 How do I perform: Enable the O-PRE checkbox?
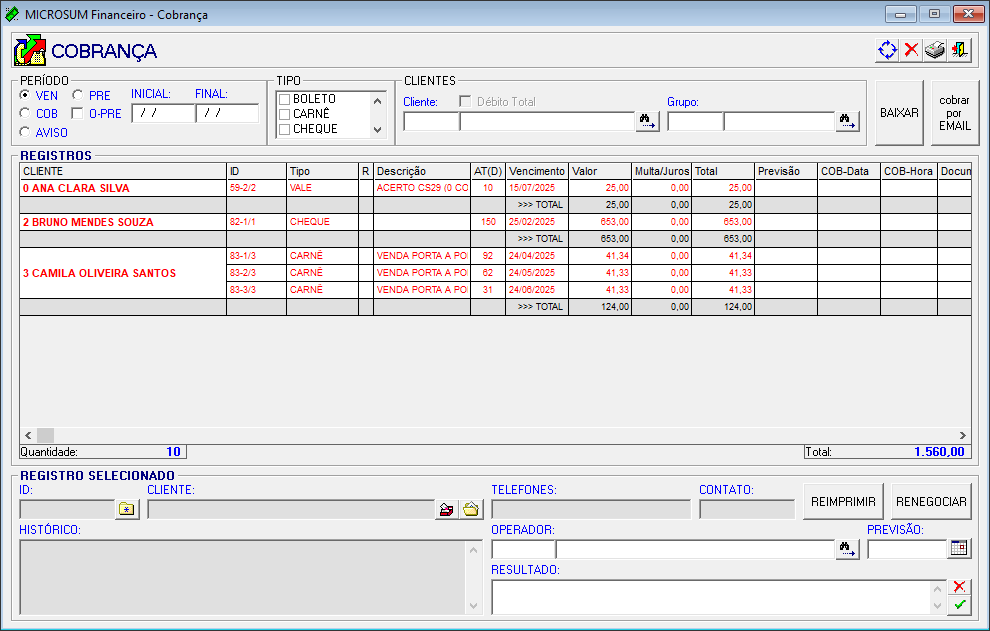[78, 113]
